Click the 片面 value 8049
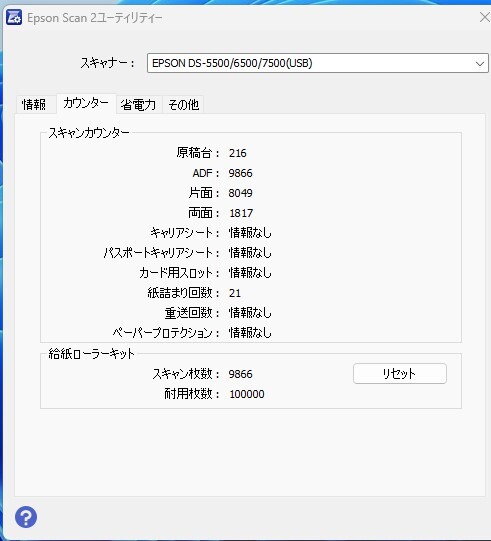The height and width of the screenshot is (541, 491). 240,193
